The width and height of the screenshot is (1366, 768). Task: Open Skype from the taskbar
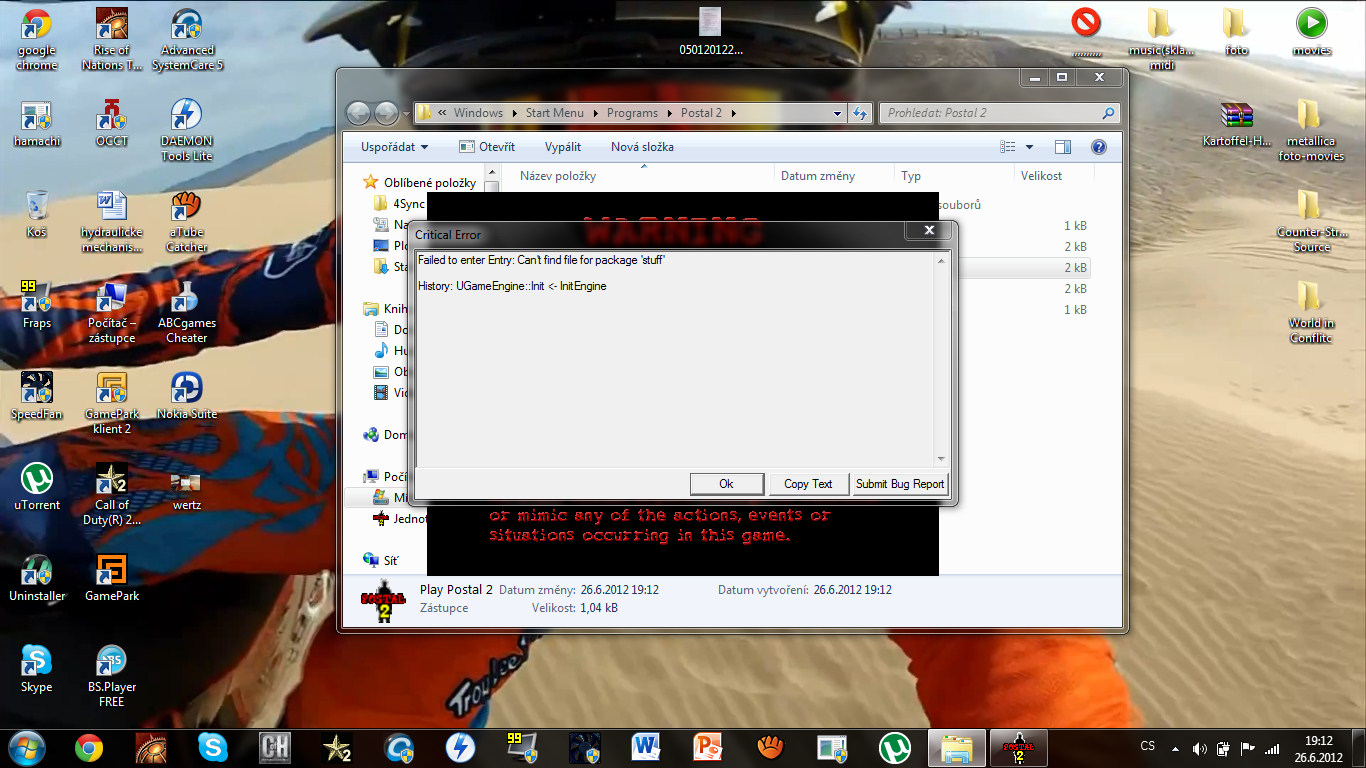pyautogui.click(x=212, y=747)
